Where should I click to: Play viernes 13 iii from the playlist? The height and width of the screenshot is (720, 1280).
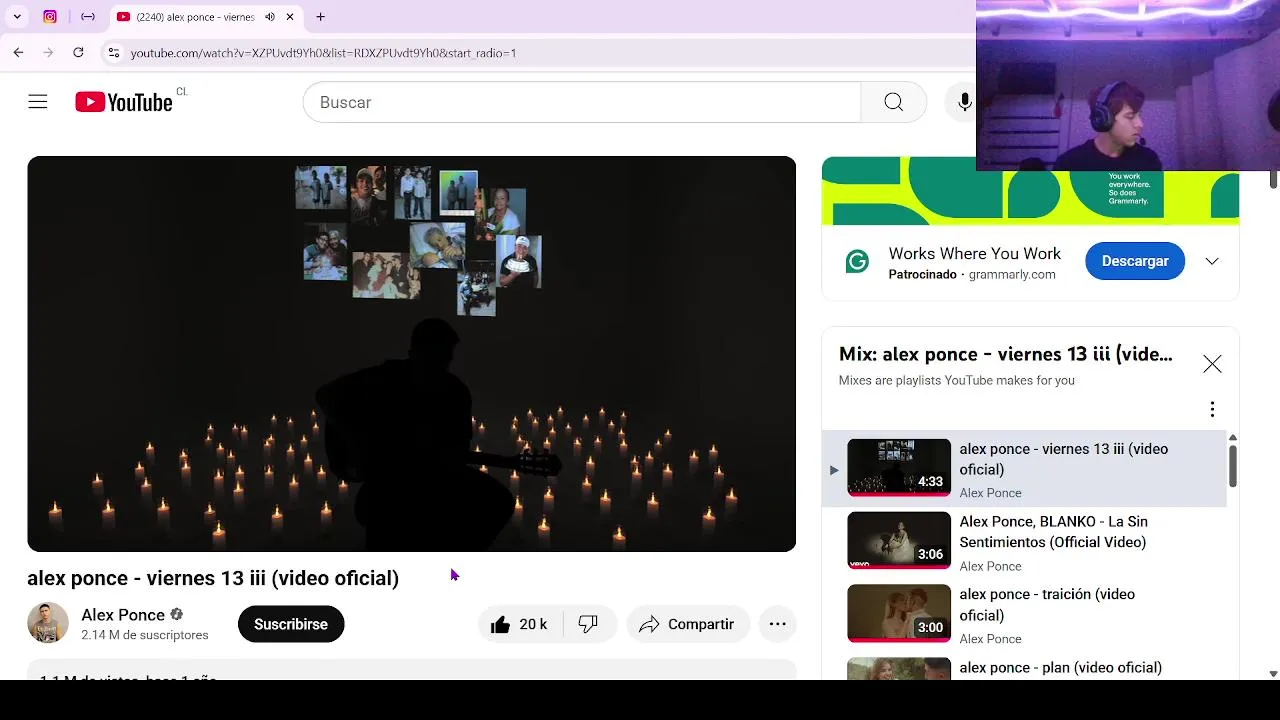pyautogui.click(x=1024, y=468)
